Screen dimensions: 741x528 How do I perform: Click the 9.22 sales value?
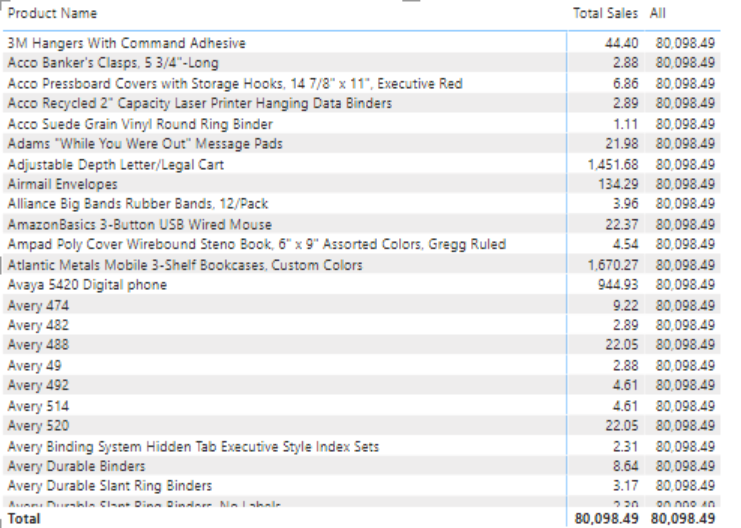coord(625,305)
